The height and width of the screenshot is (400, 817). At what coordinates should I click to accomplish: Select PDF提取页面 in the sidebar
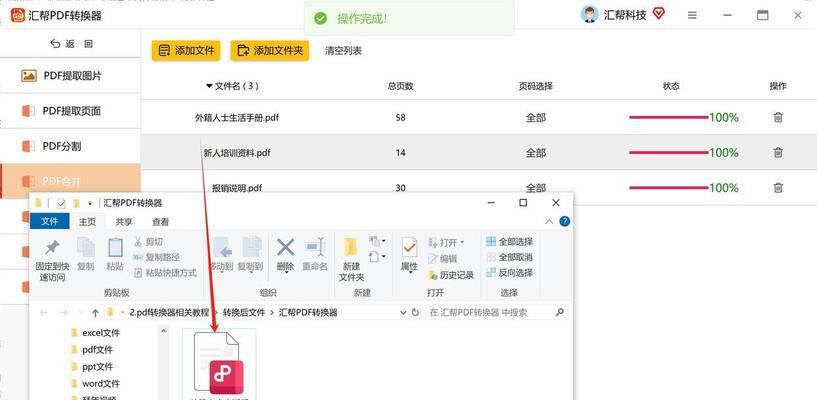tap(70, 111)
